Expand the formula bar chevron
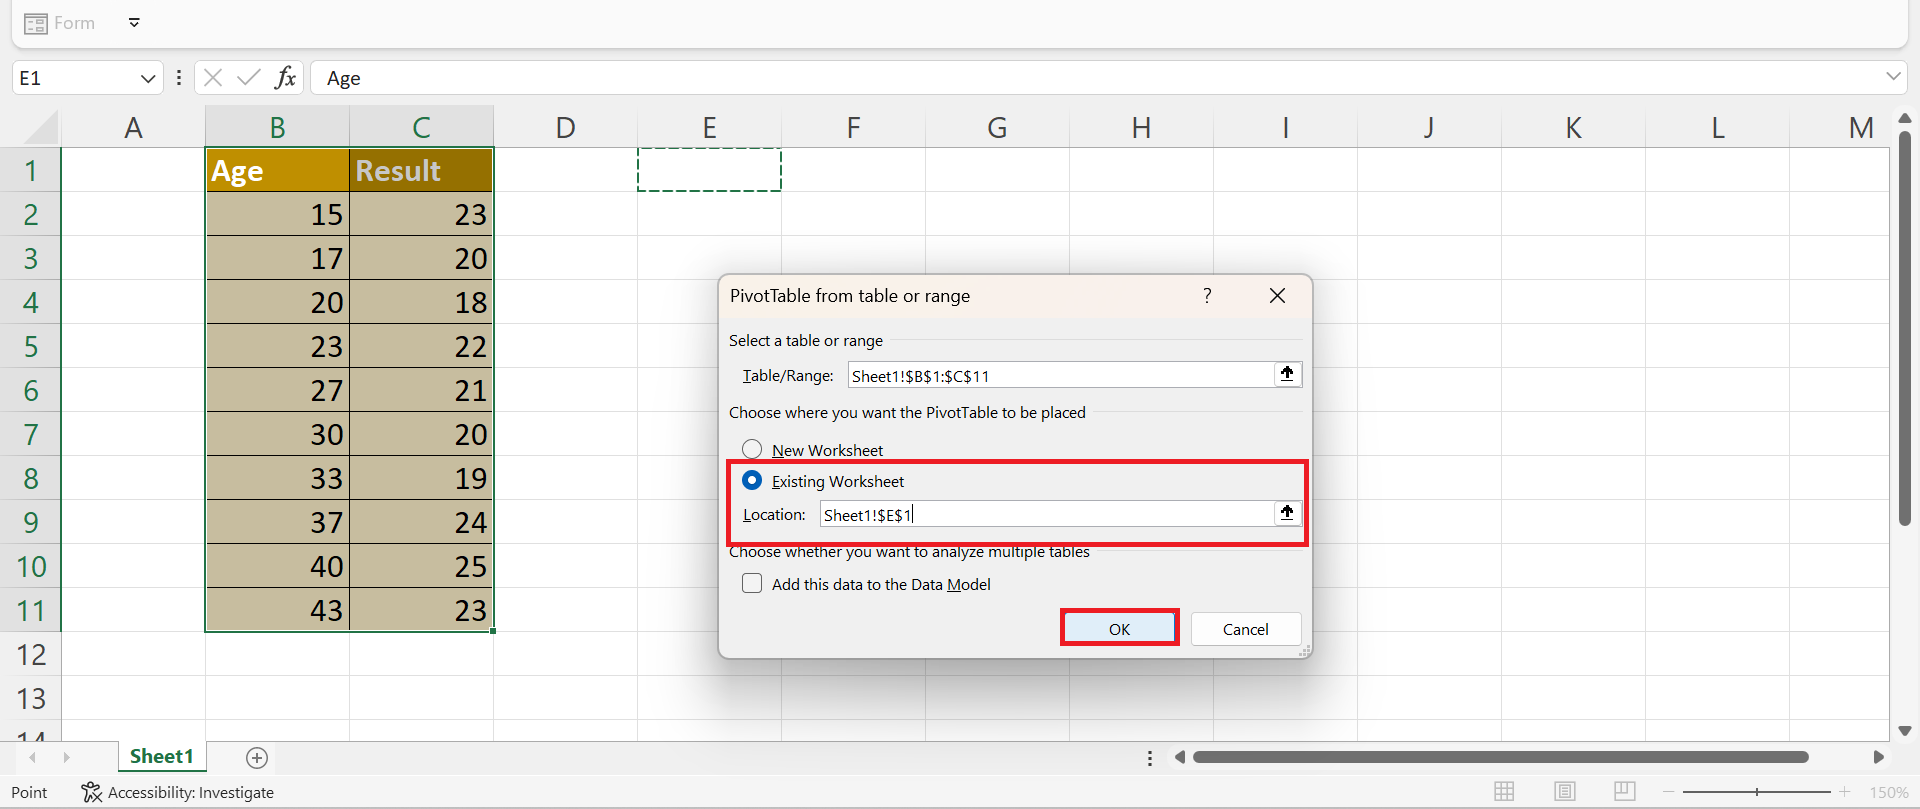1920x809 pixels. (x=1893, y=77)
